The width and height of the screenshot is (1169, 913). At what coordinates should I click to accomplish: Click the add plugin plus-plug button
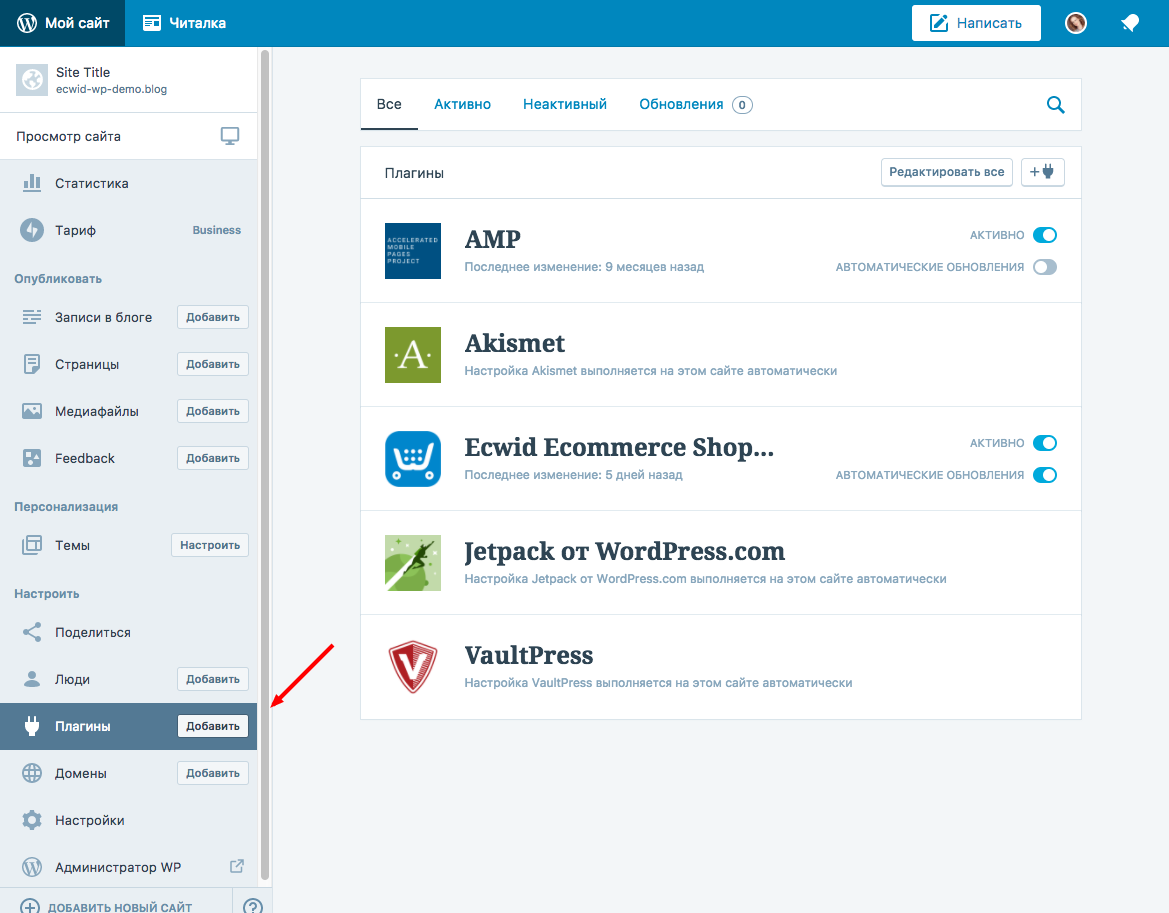(x=1042, y=172)
